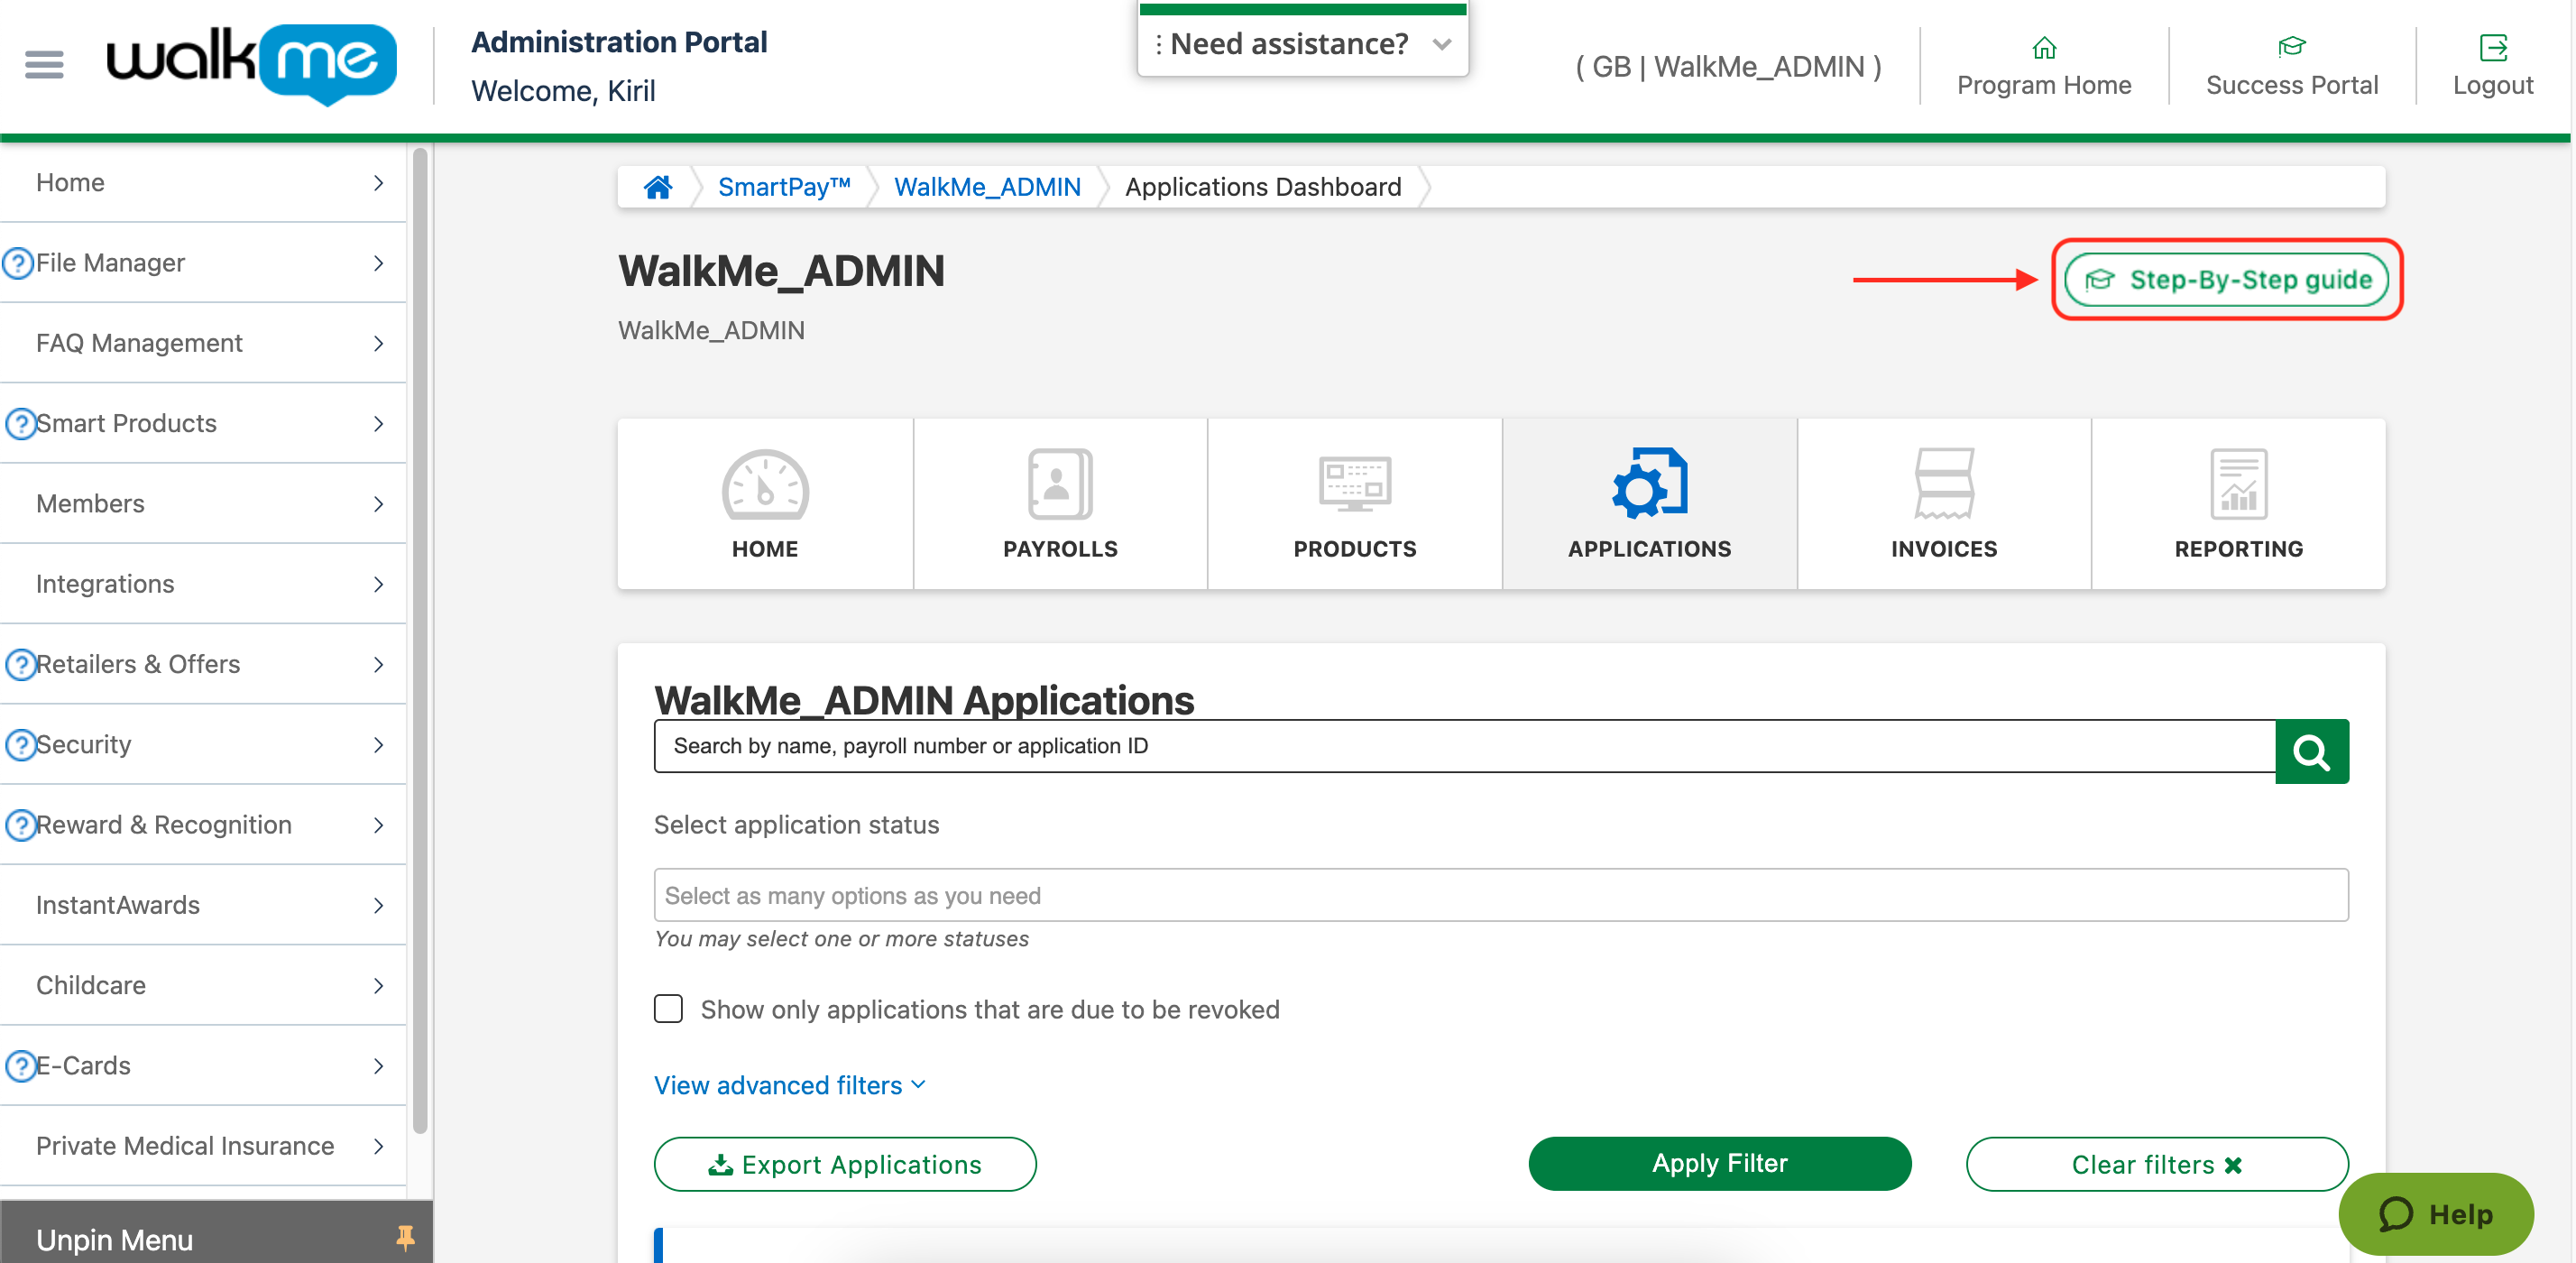The height and width of the screenshot is (1263, 2576).
Task: Open the Help chat bubble
Action: (x=2436, y=1214)
